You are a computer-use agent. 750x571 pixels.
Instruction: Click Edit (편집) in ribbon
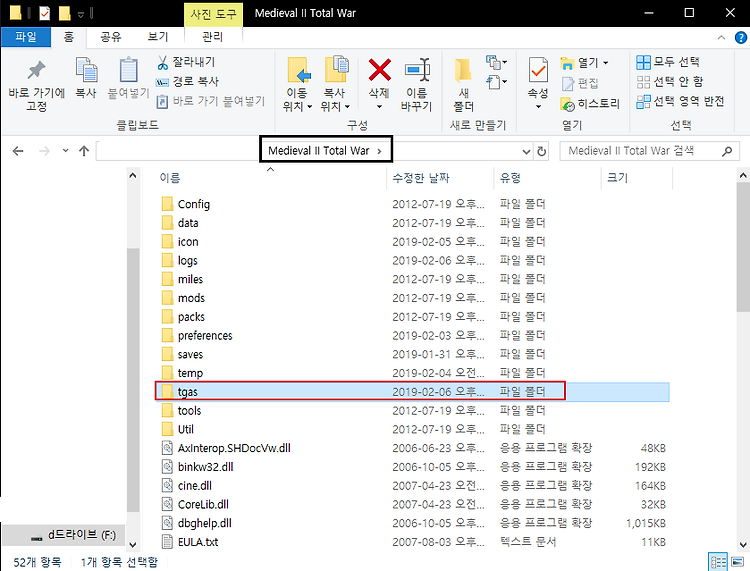click(x=580, y=83)
